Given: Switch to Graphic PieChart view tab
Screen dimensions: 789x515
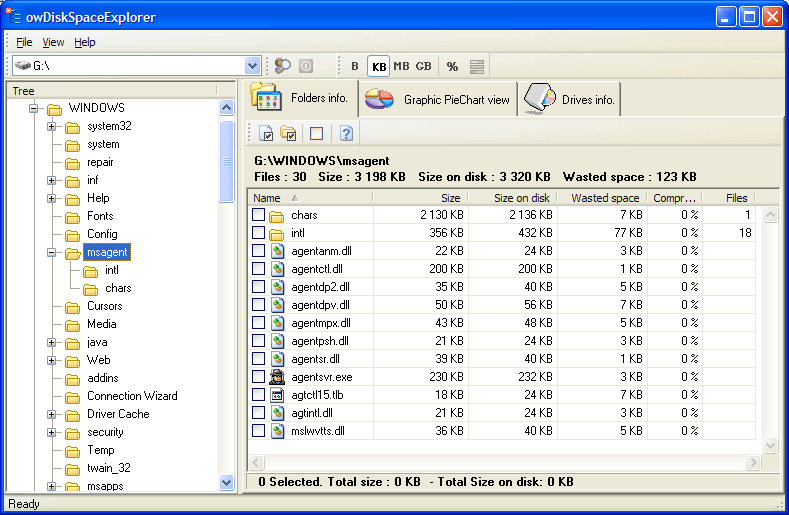Looking at the screenshot, I should (x=438, y=100).
